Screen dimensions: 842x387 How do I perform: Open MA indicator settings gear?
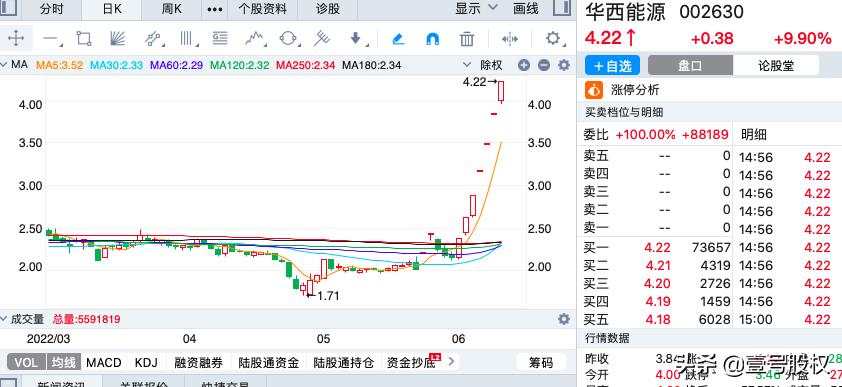coord(563,65)
